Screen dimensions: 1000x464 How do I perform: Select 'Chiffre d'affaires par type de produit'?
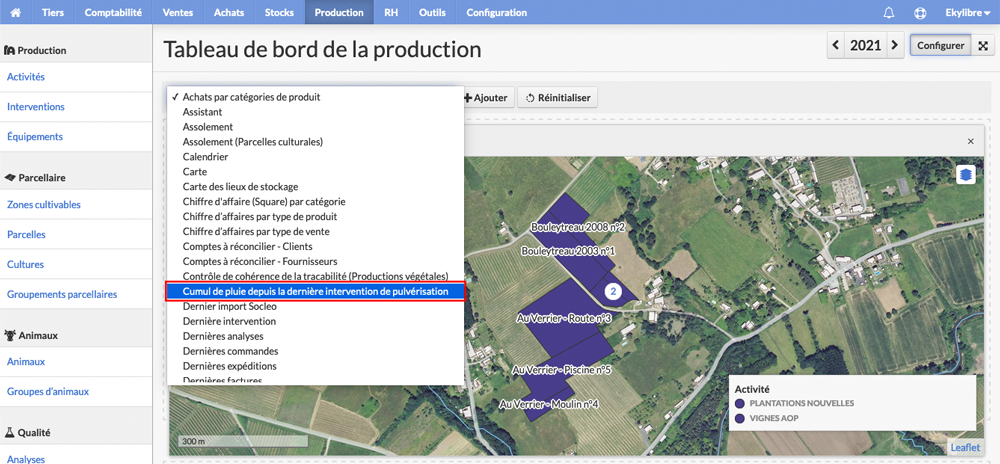click(x=315, y=217)
